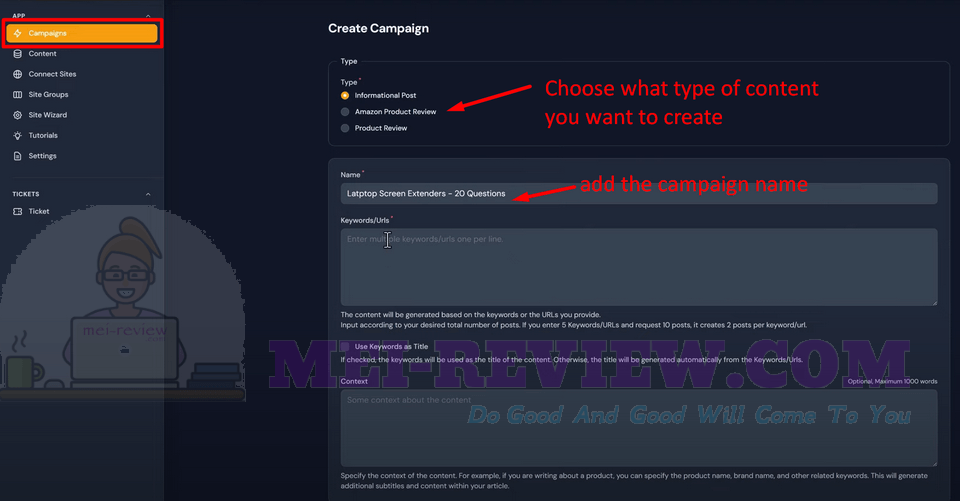Click the 'Optional, Maximum 1000 words' note
The image size is (960, 501).
pyautogui.click(x=892, y=382)
